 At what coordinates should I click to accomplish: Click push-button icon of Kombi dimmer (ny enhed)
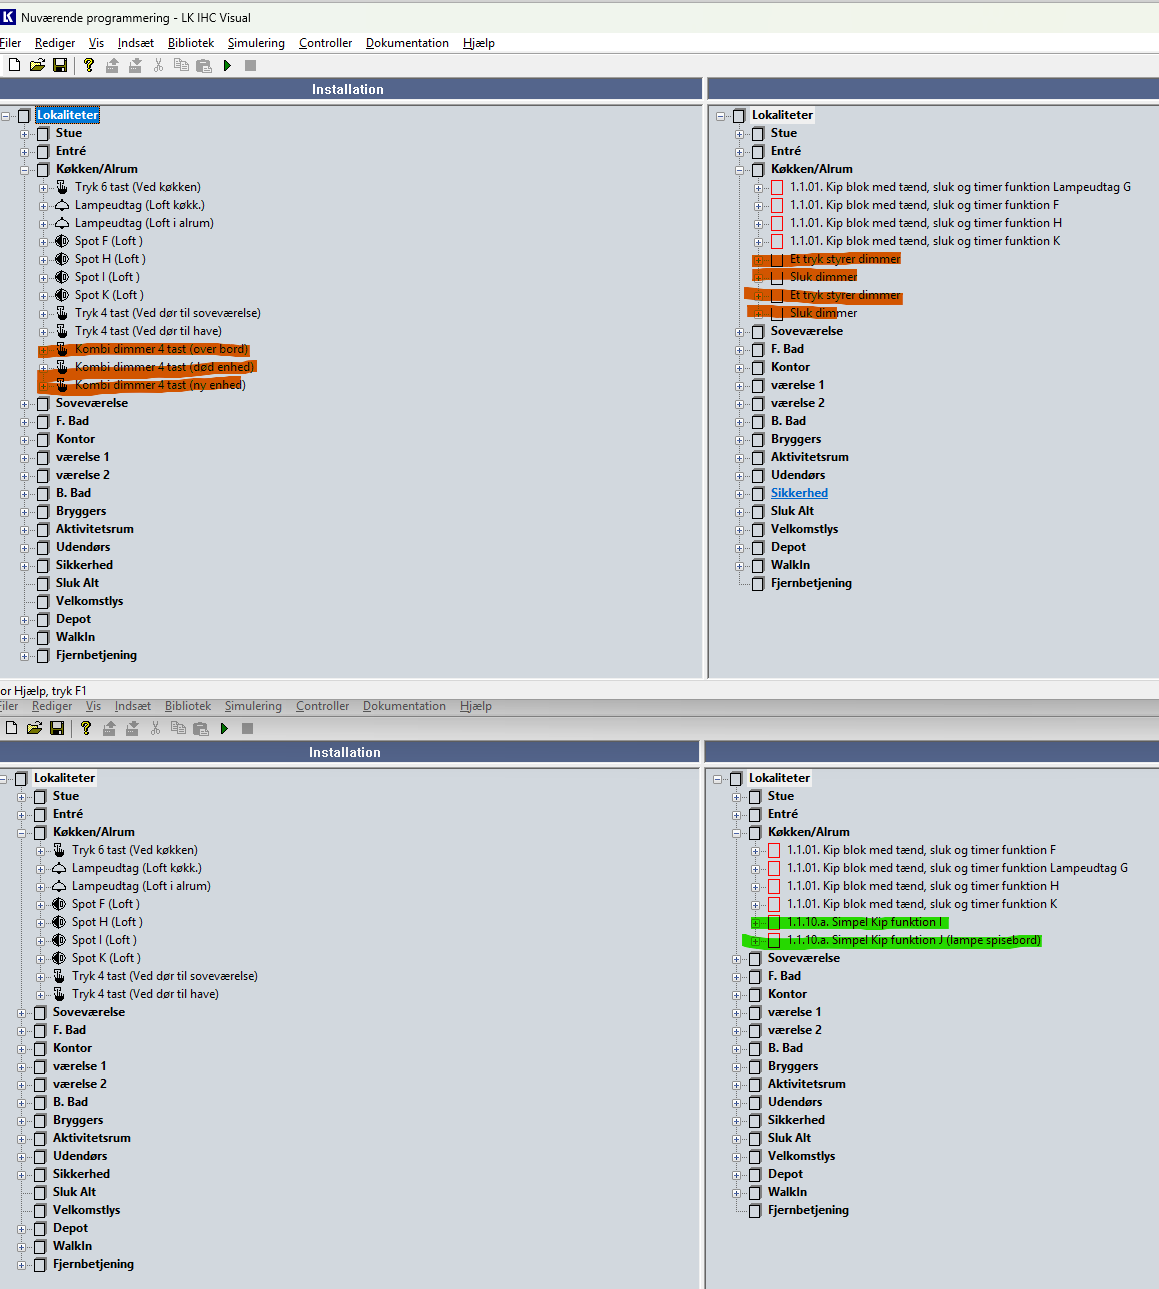(62, 385)
